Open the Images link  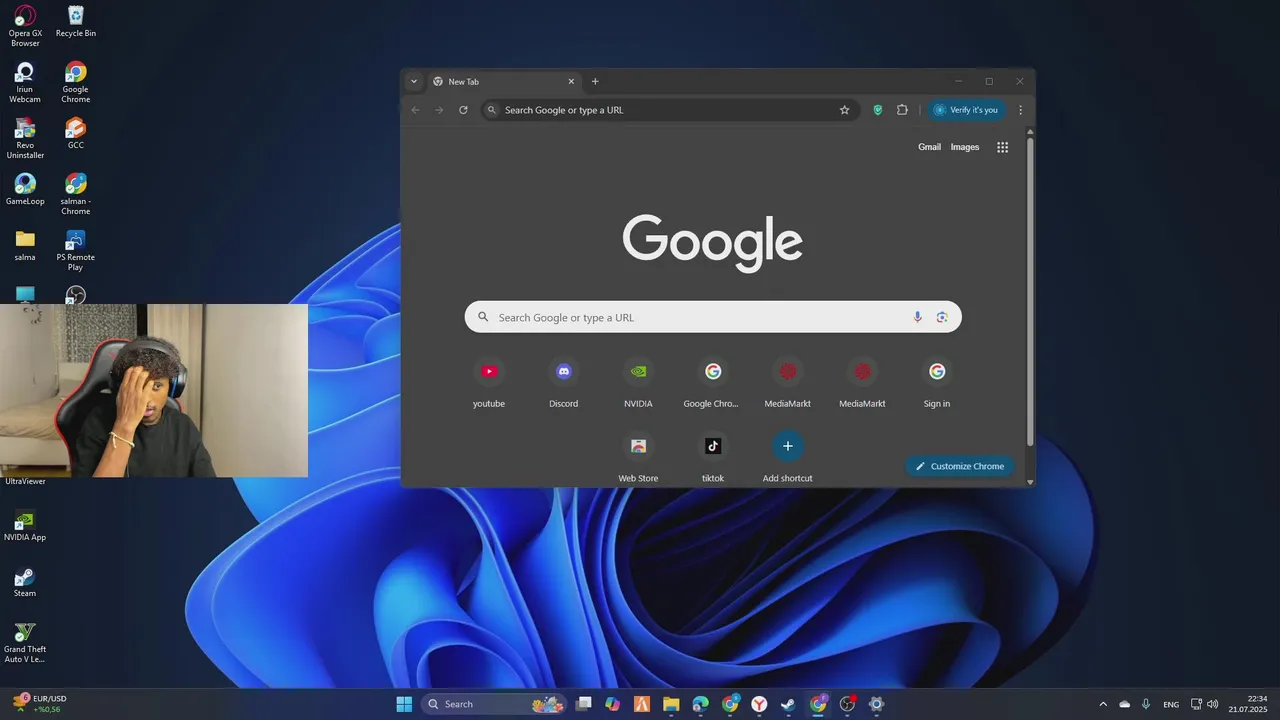point(965,147)
